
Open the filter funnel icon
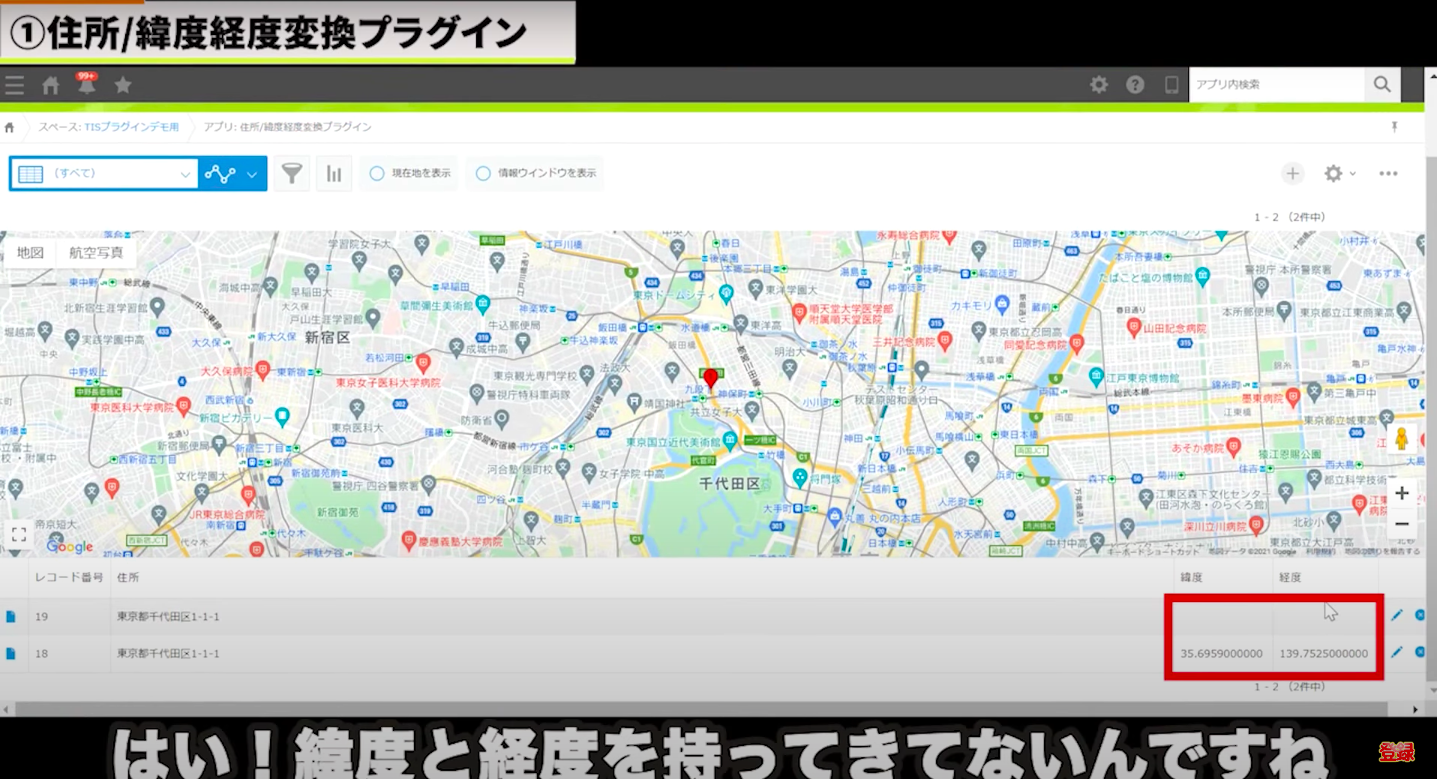tap(291, 174)
